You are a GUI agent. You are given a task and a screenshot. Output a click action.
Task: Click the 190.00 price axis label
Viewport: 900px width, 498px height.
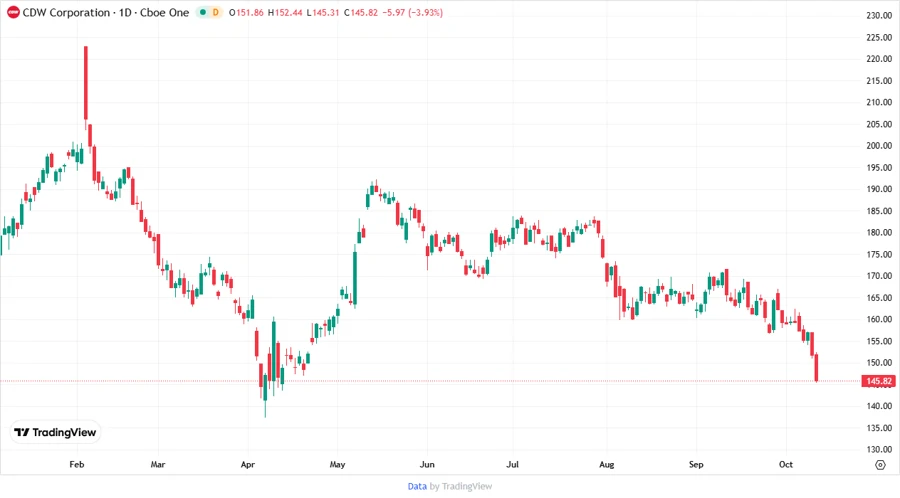click(879, 189)
